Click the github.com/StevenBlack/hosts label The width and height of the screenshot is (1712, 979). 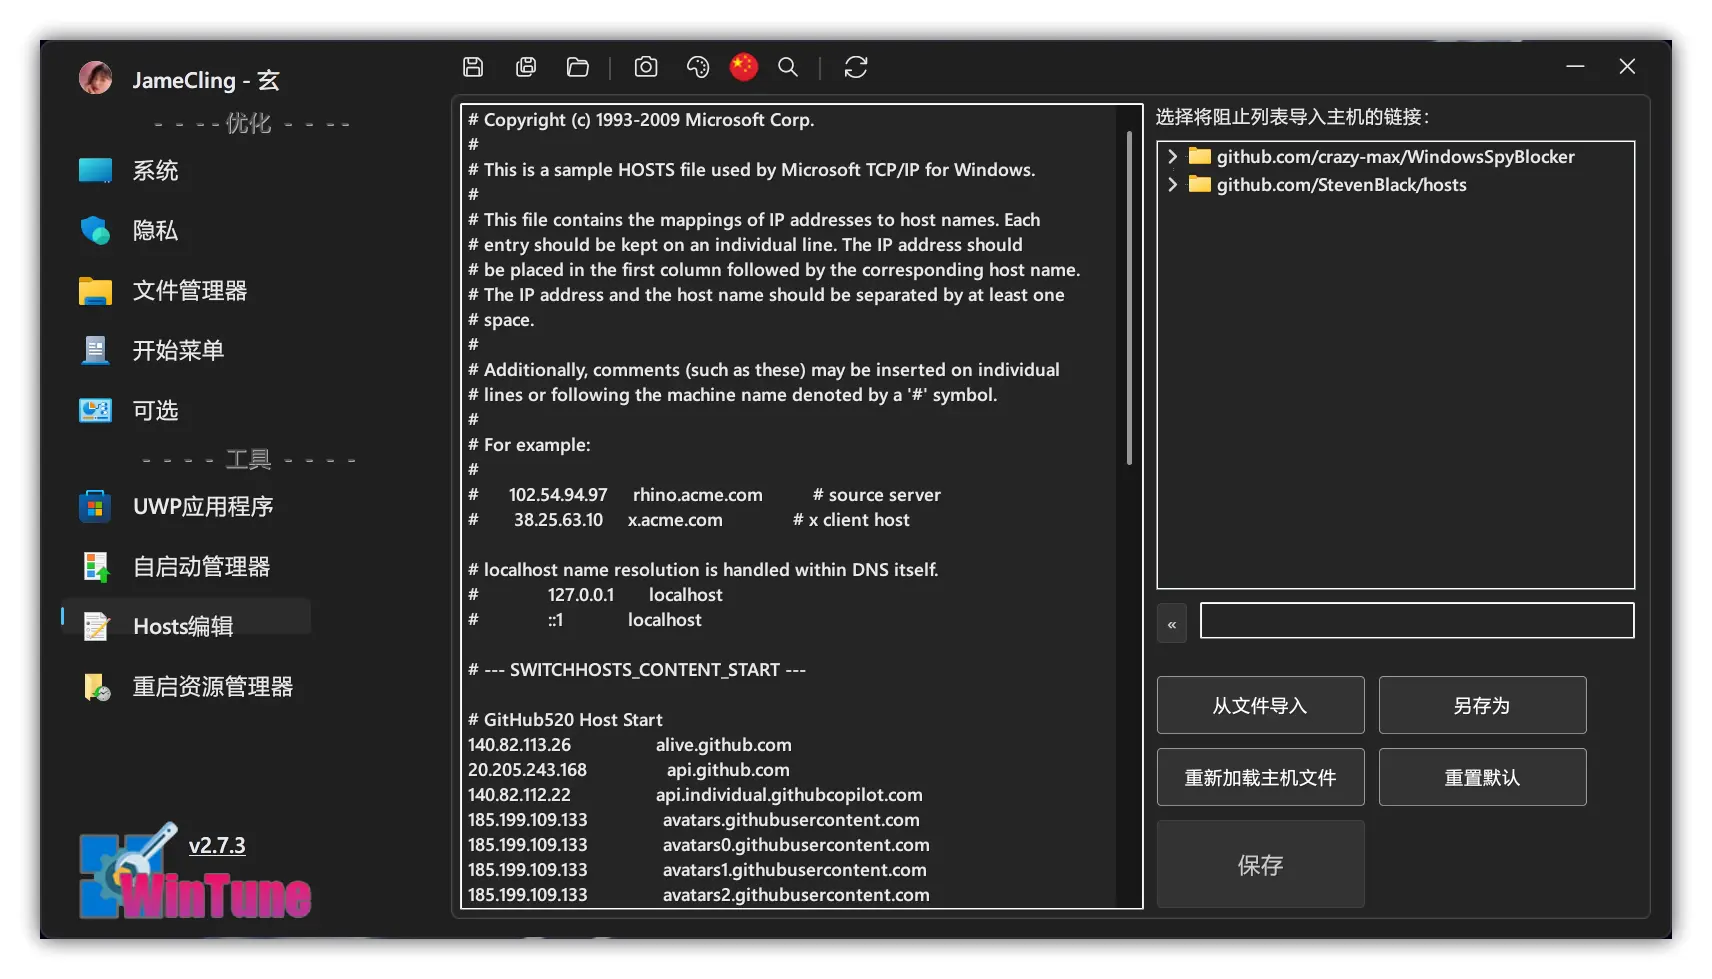point(1341,184)
